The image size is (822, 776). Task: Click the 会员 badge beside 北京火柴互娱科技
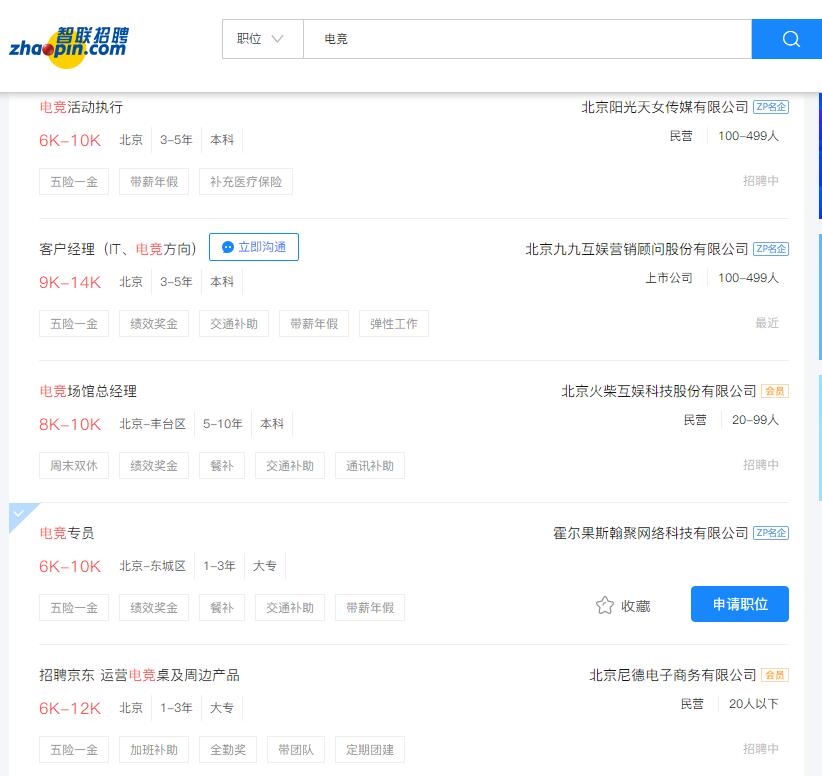coord(774,391)
